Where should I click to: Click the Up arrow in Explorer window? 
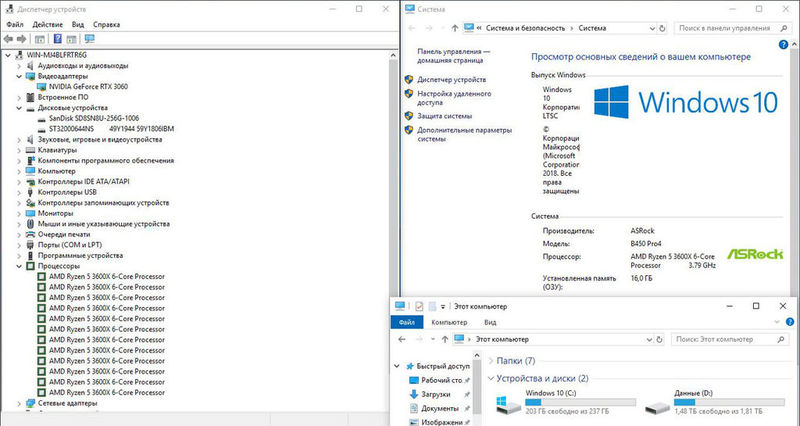click(x=444, y=339)
